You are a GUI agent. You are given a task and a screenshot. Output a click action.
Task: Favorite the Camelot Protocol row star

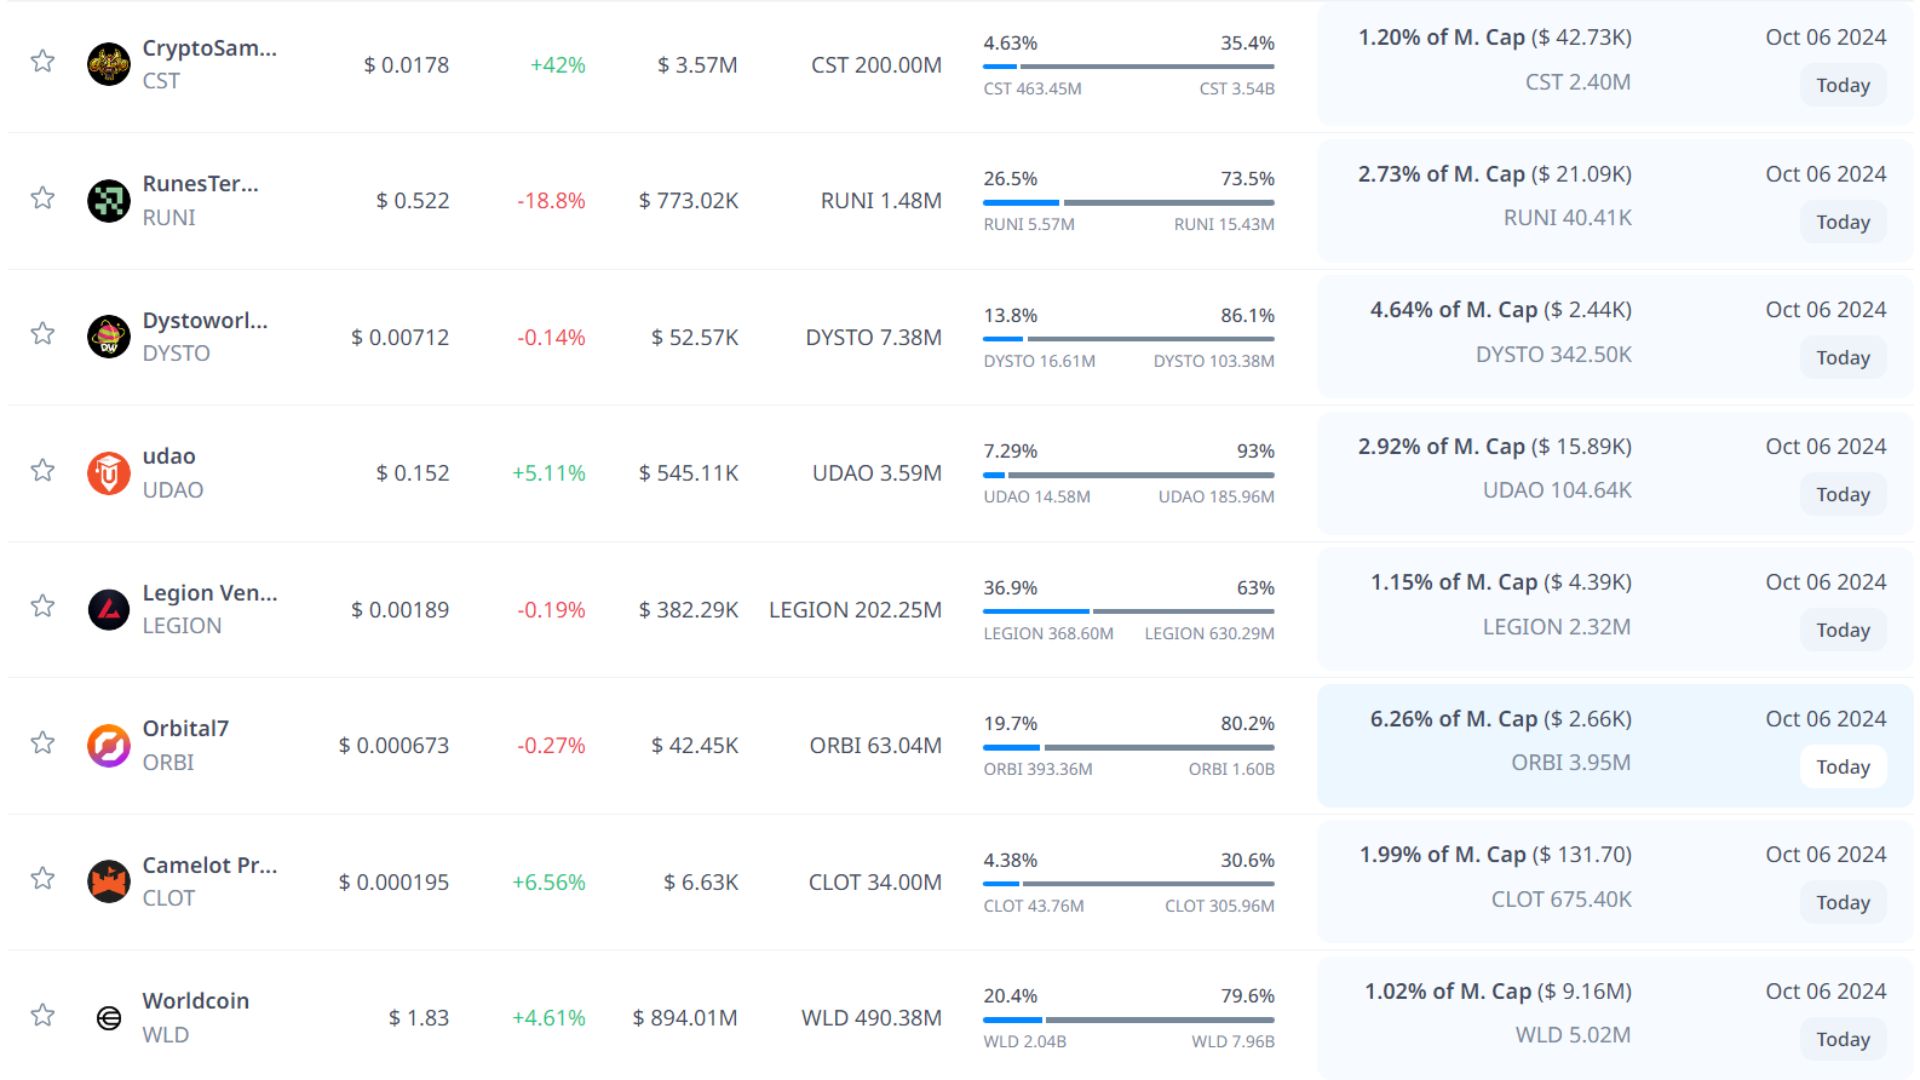[x=42, y=878]
